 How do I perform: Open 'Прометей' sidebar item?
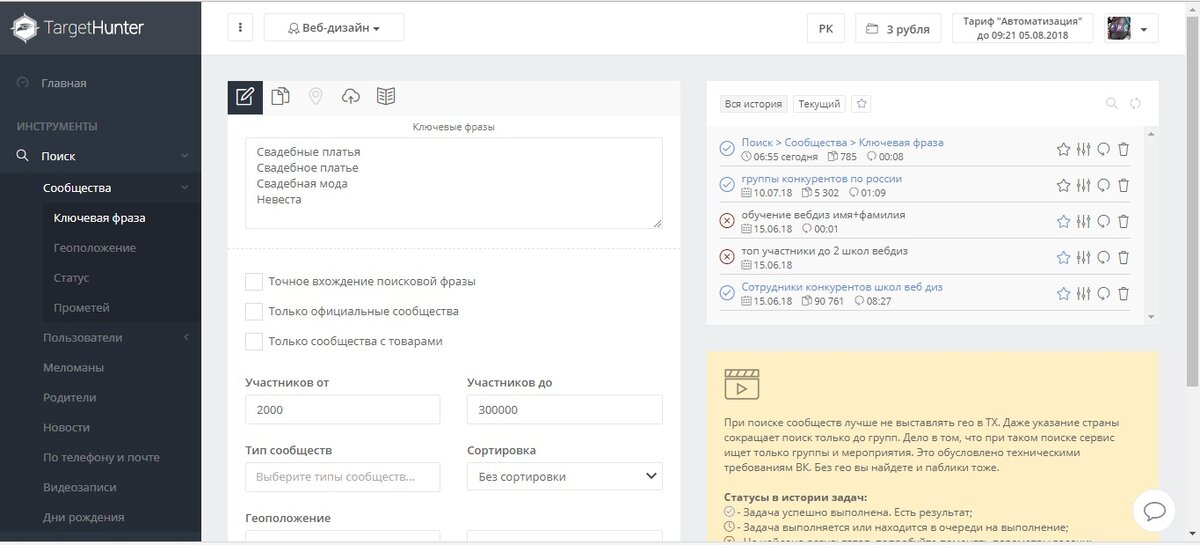pyautogui.click(x=82, y=308)
